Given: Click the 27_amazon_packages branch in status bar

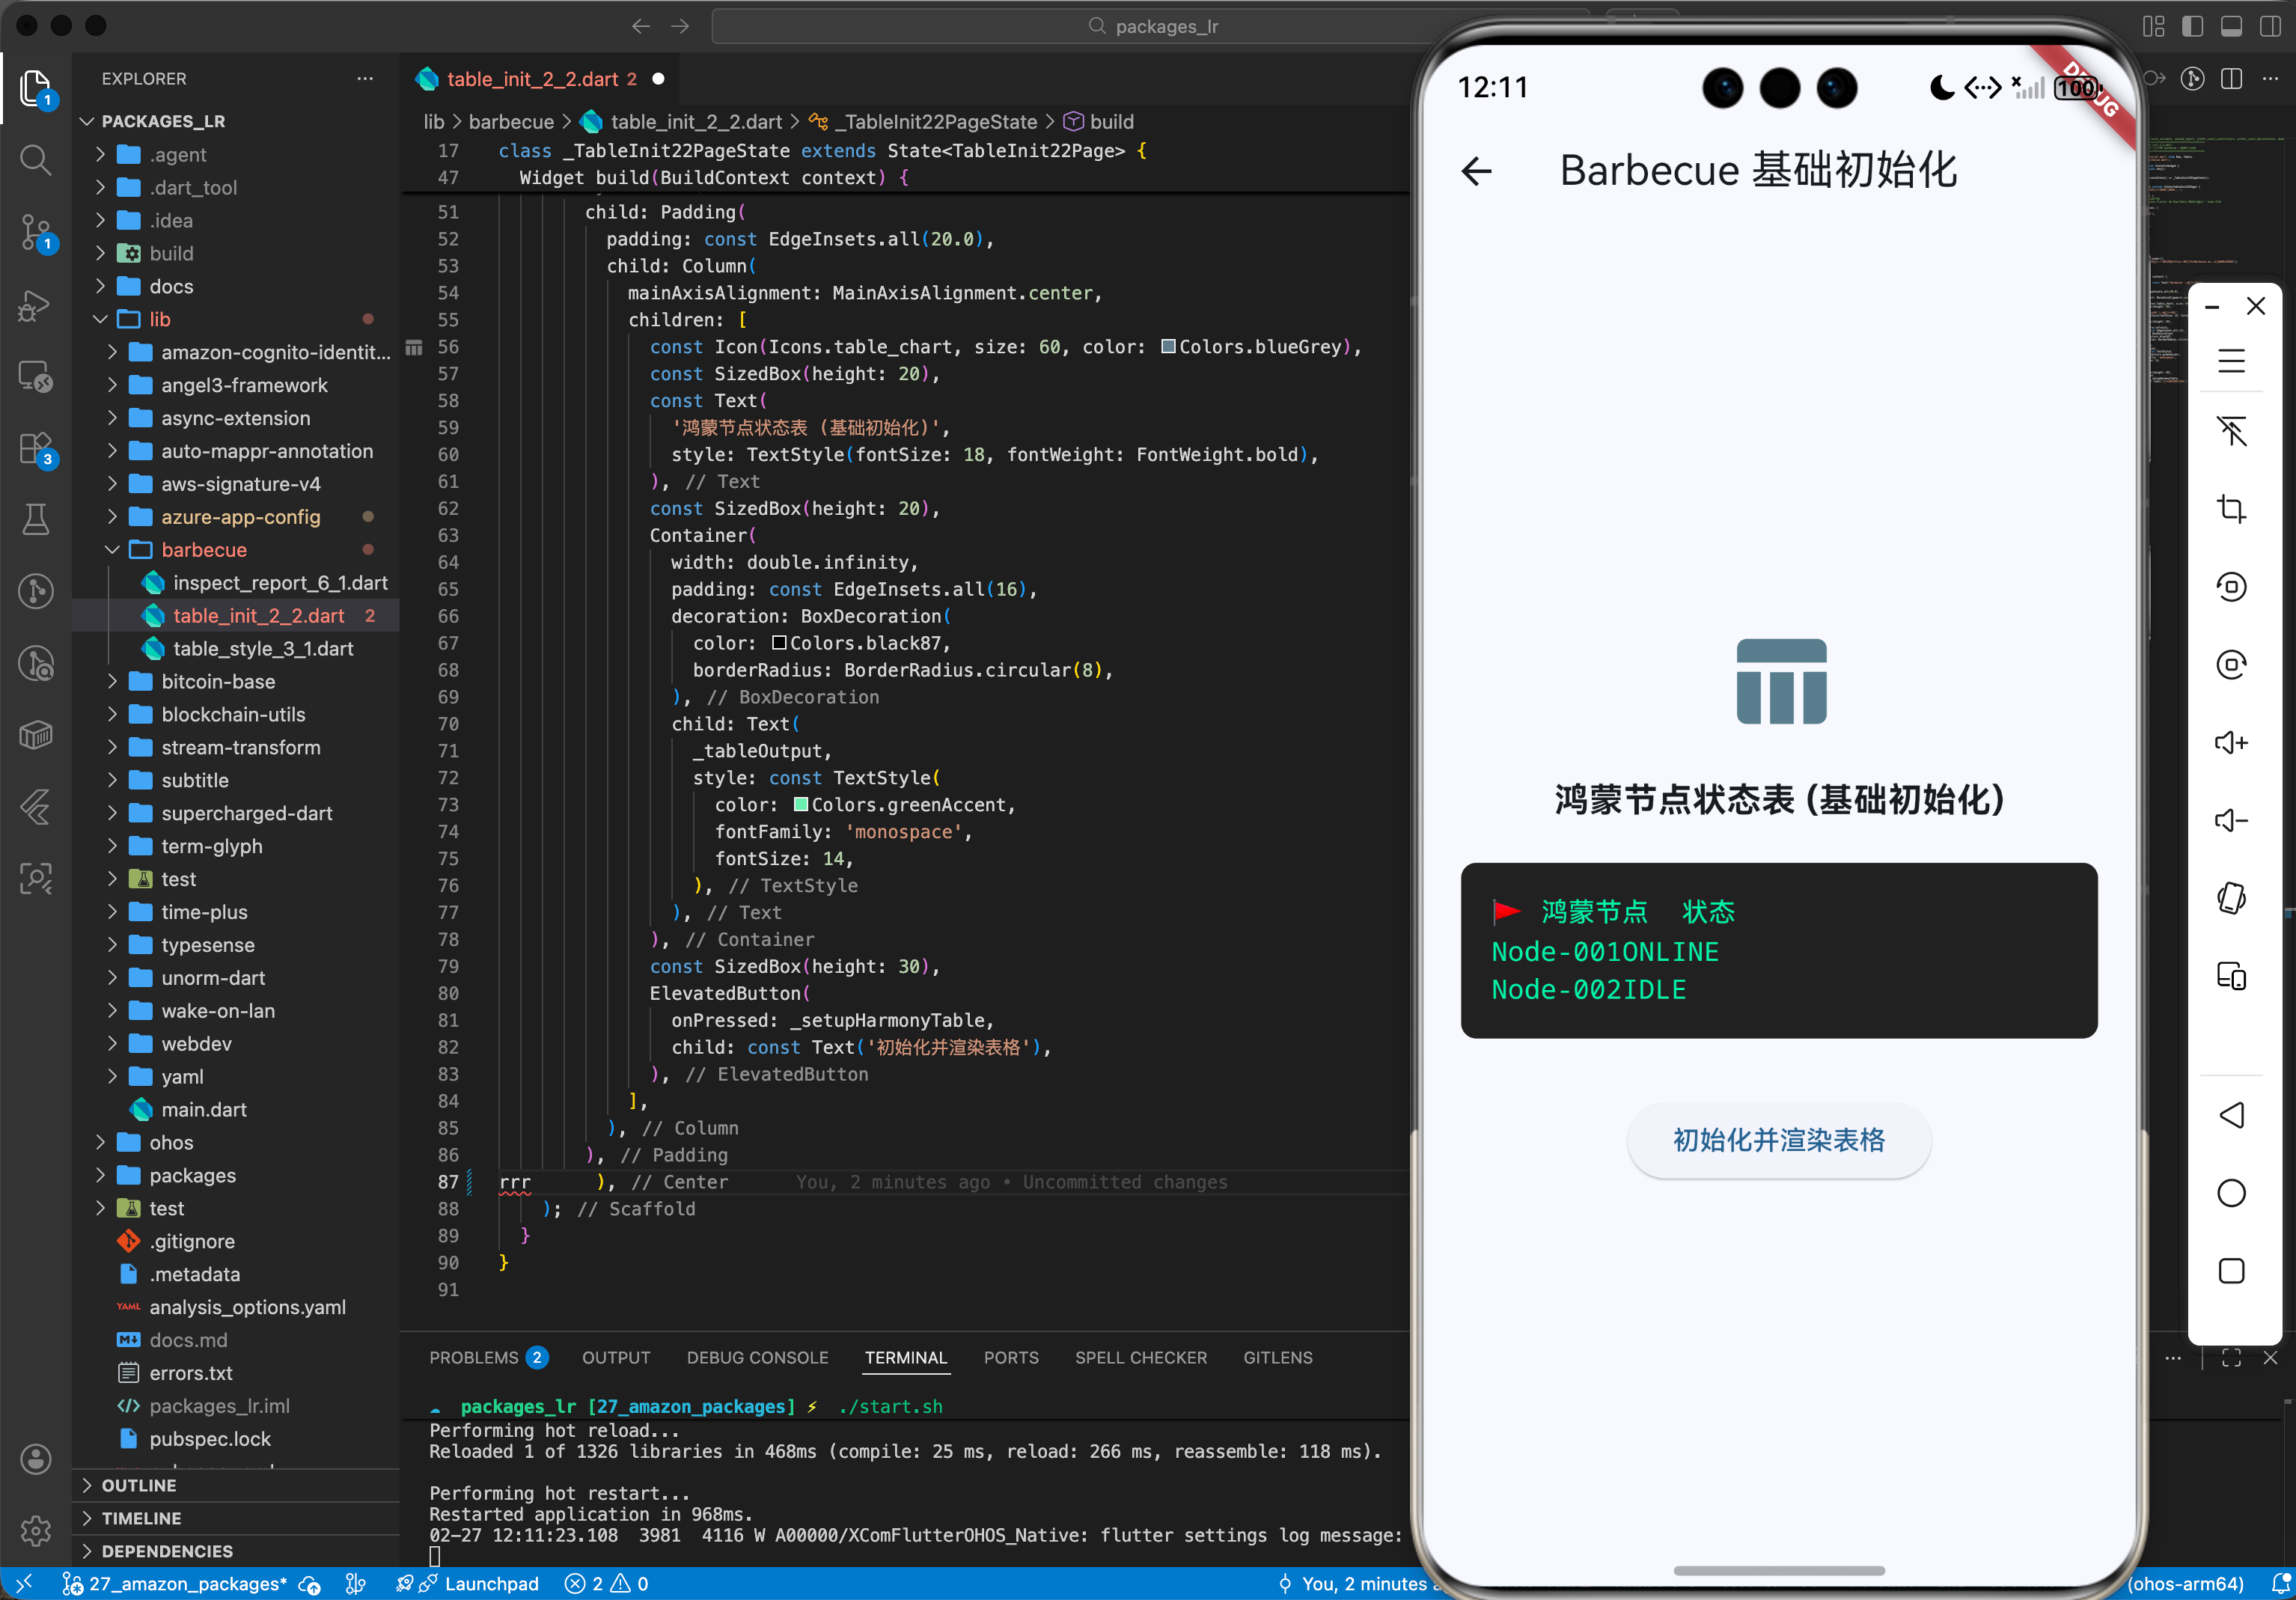Looking at the screenshot, I should click(176, 1583).
